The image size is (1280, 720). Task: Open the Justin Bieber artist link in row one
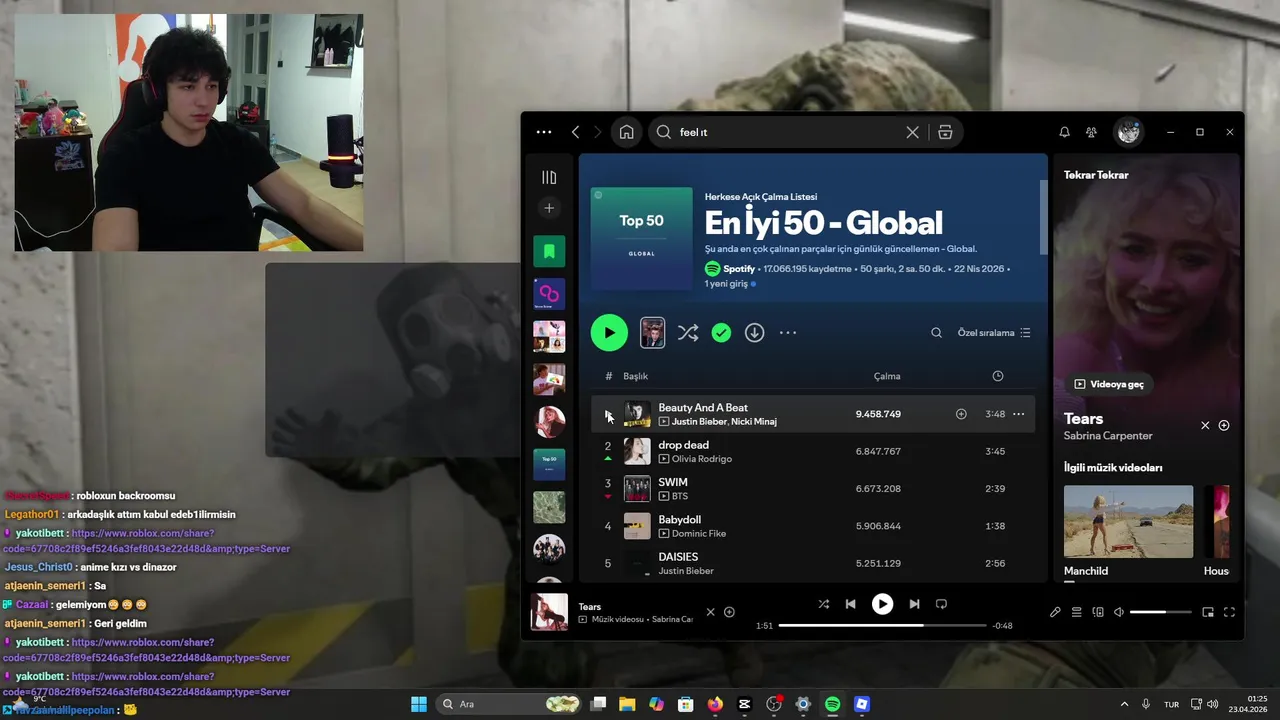pos(699,422)
